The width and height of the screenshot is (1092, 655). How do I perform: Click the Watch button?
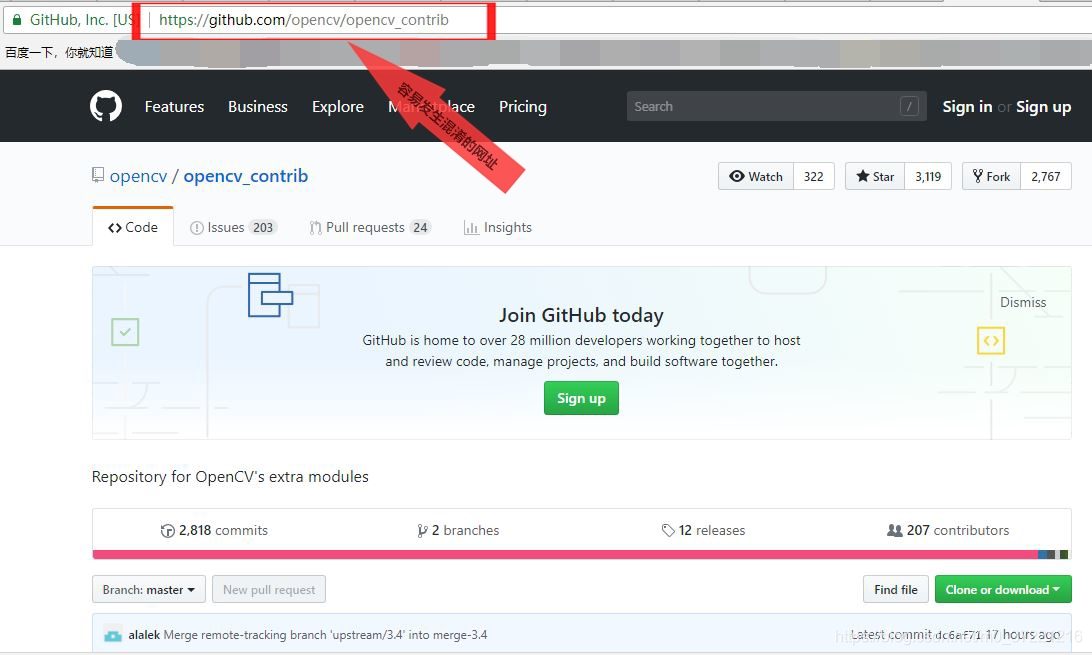756,176
